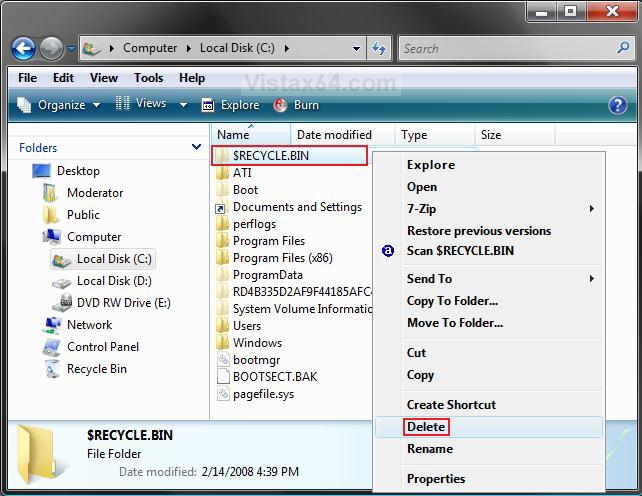Open the address bar history dropdown

coord(357,49)
